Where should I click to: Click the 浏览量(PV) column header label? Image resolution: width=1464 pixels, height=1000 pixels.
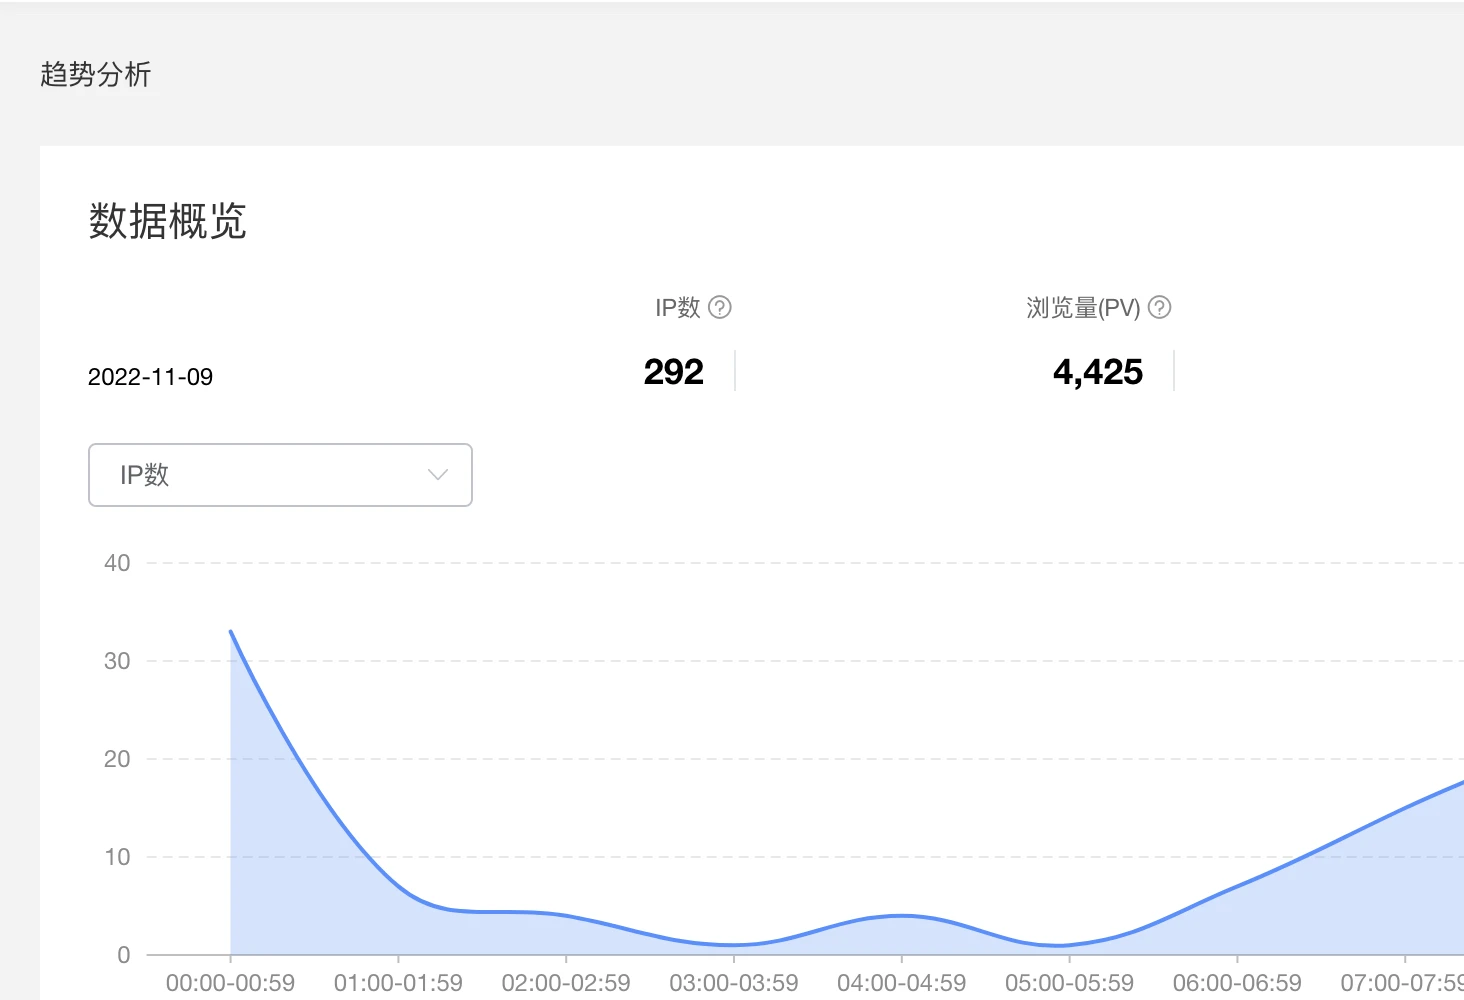point(1083,308)
